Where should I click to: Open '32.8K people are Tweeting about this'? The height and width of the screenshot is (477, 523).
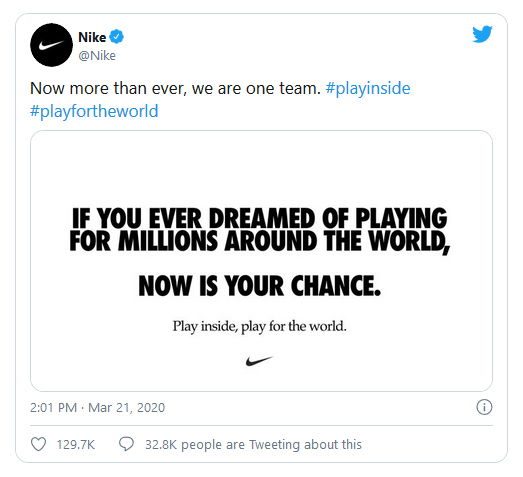[x=253, y=445]
